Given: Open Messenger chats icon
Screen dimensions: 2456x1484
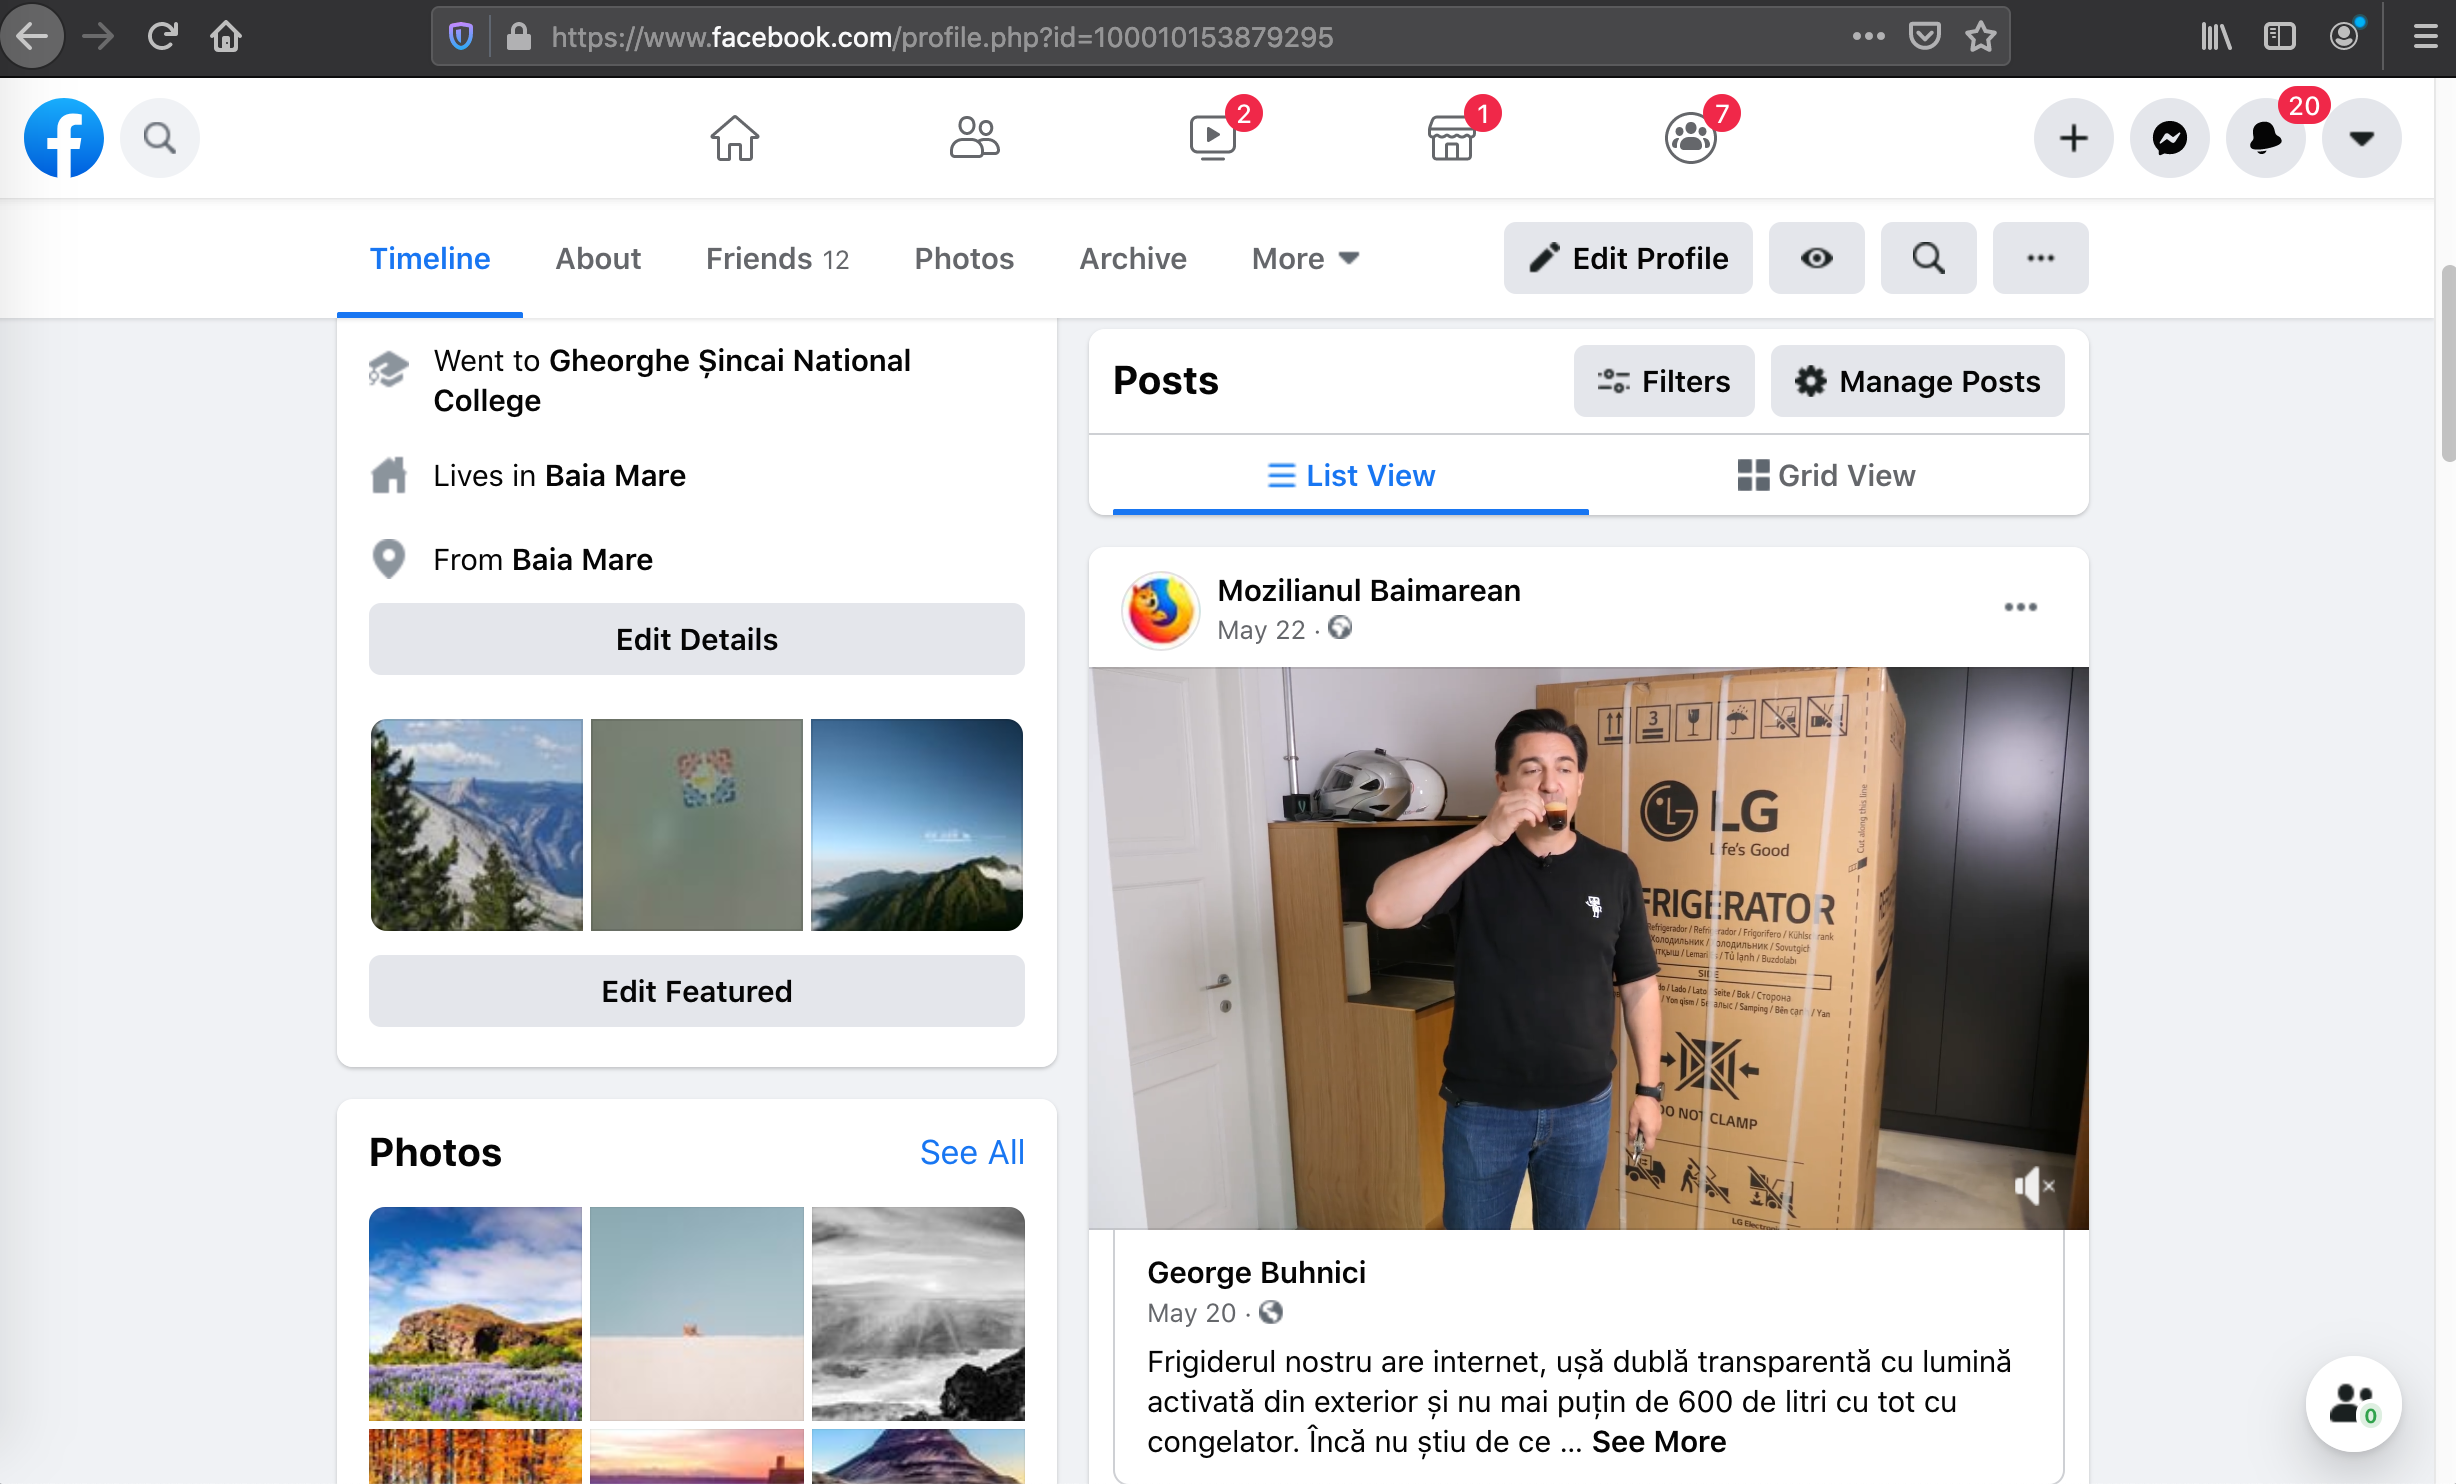Looking at the screenshot, I should (x=2169, y=138).
